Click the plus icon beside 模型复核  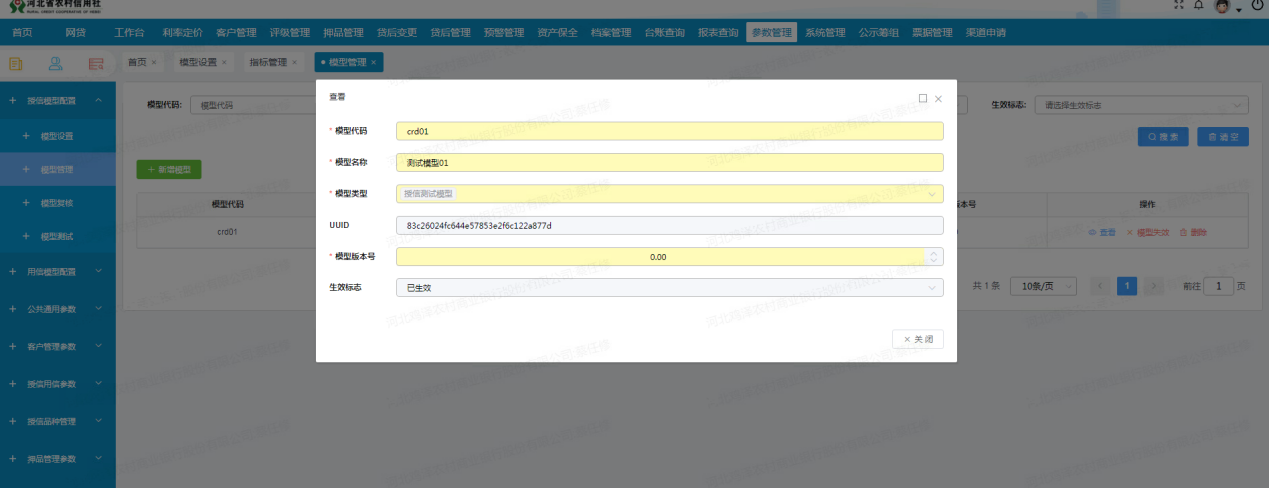click(25, 203)
